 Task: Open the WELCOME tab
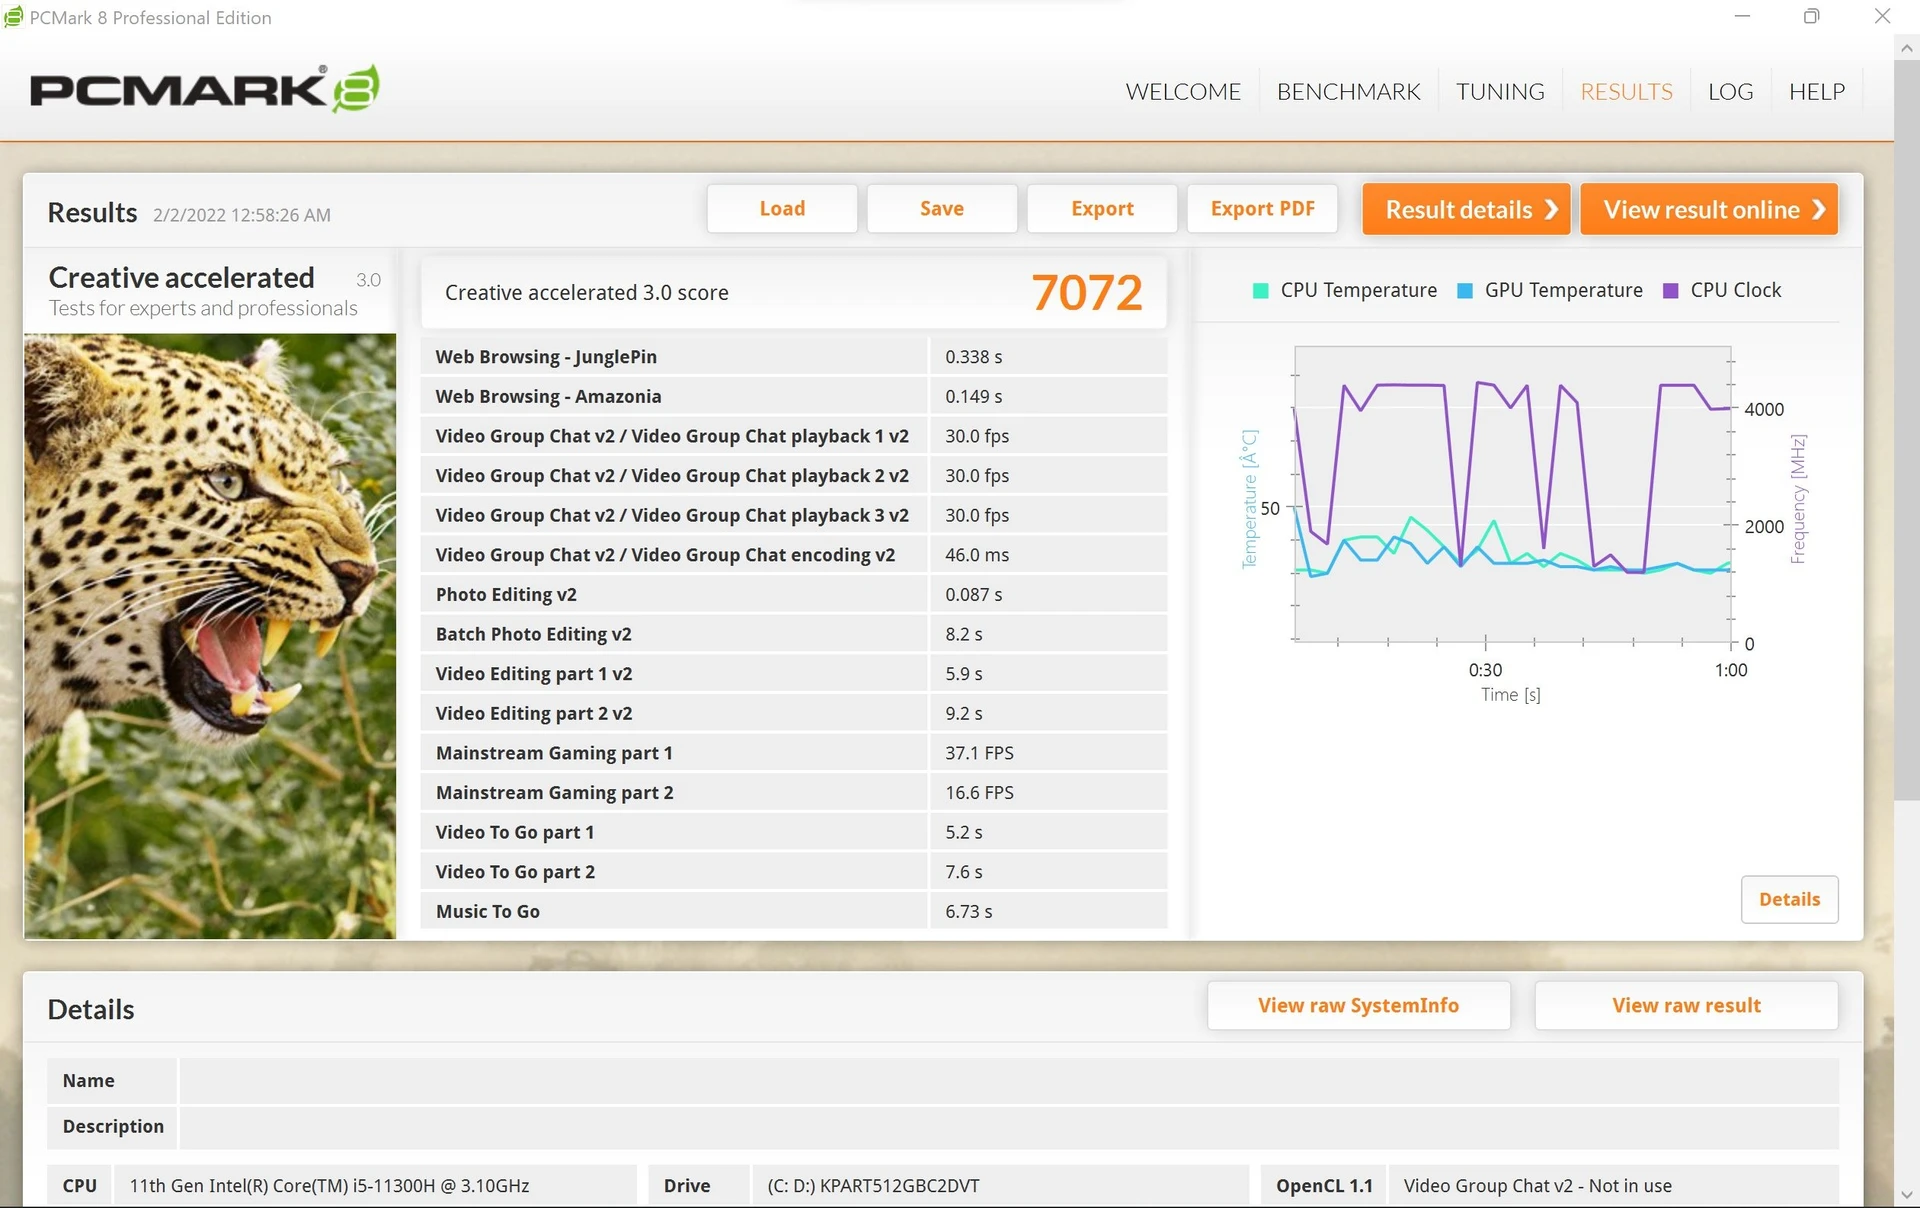(x=1183, y=91)
